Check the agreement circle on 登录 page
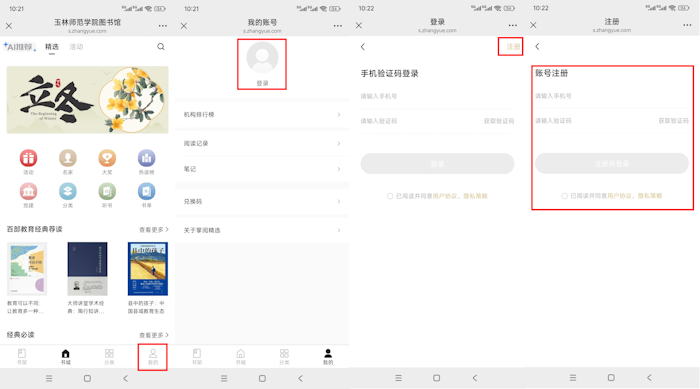The image size is (700, 389). (390, 196)
